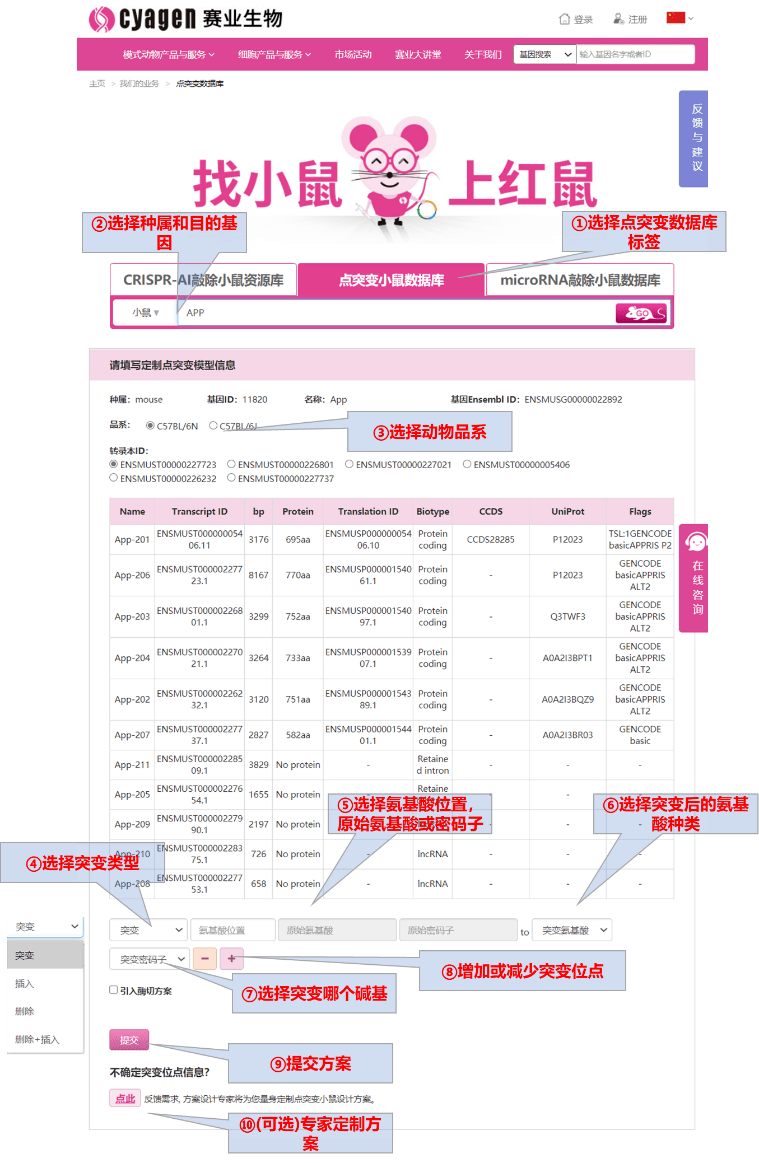Image resolution: width=759 pixels, height=1163 pixels.
Task: Click the A0A2I3BPT1 UniProt cell
Action: (568, 658)
